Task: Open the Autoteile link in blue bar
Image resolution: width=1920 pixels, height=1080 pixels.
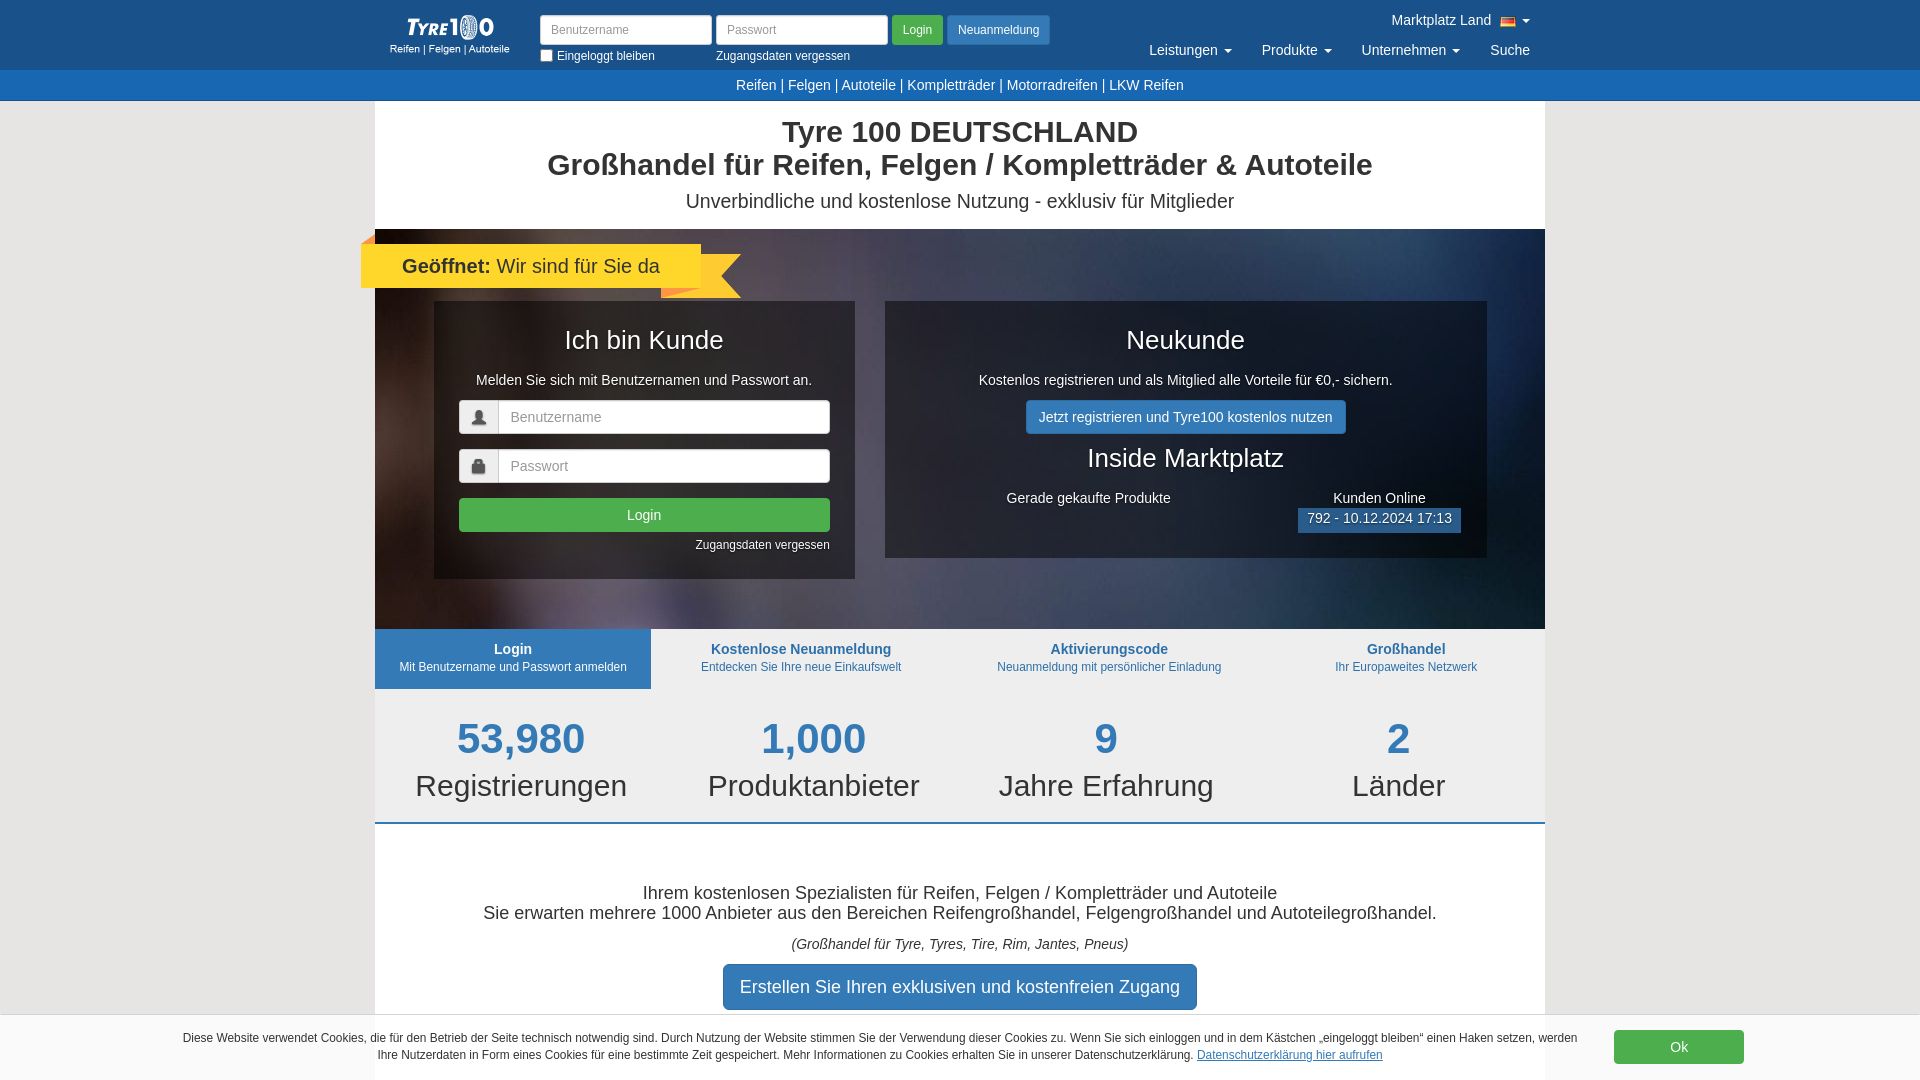Action: click(x=868, y=85)
